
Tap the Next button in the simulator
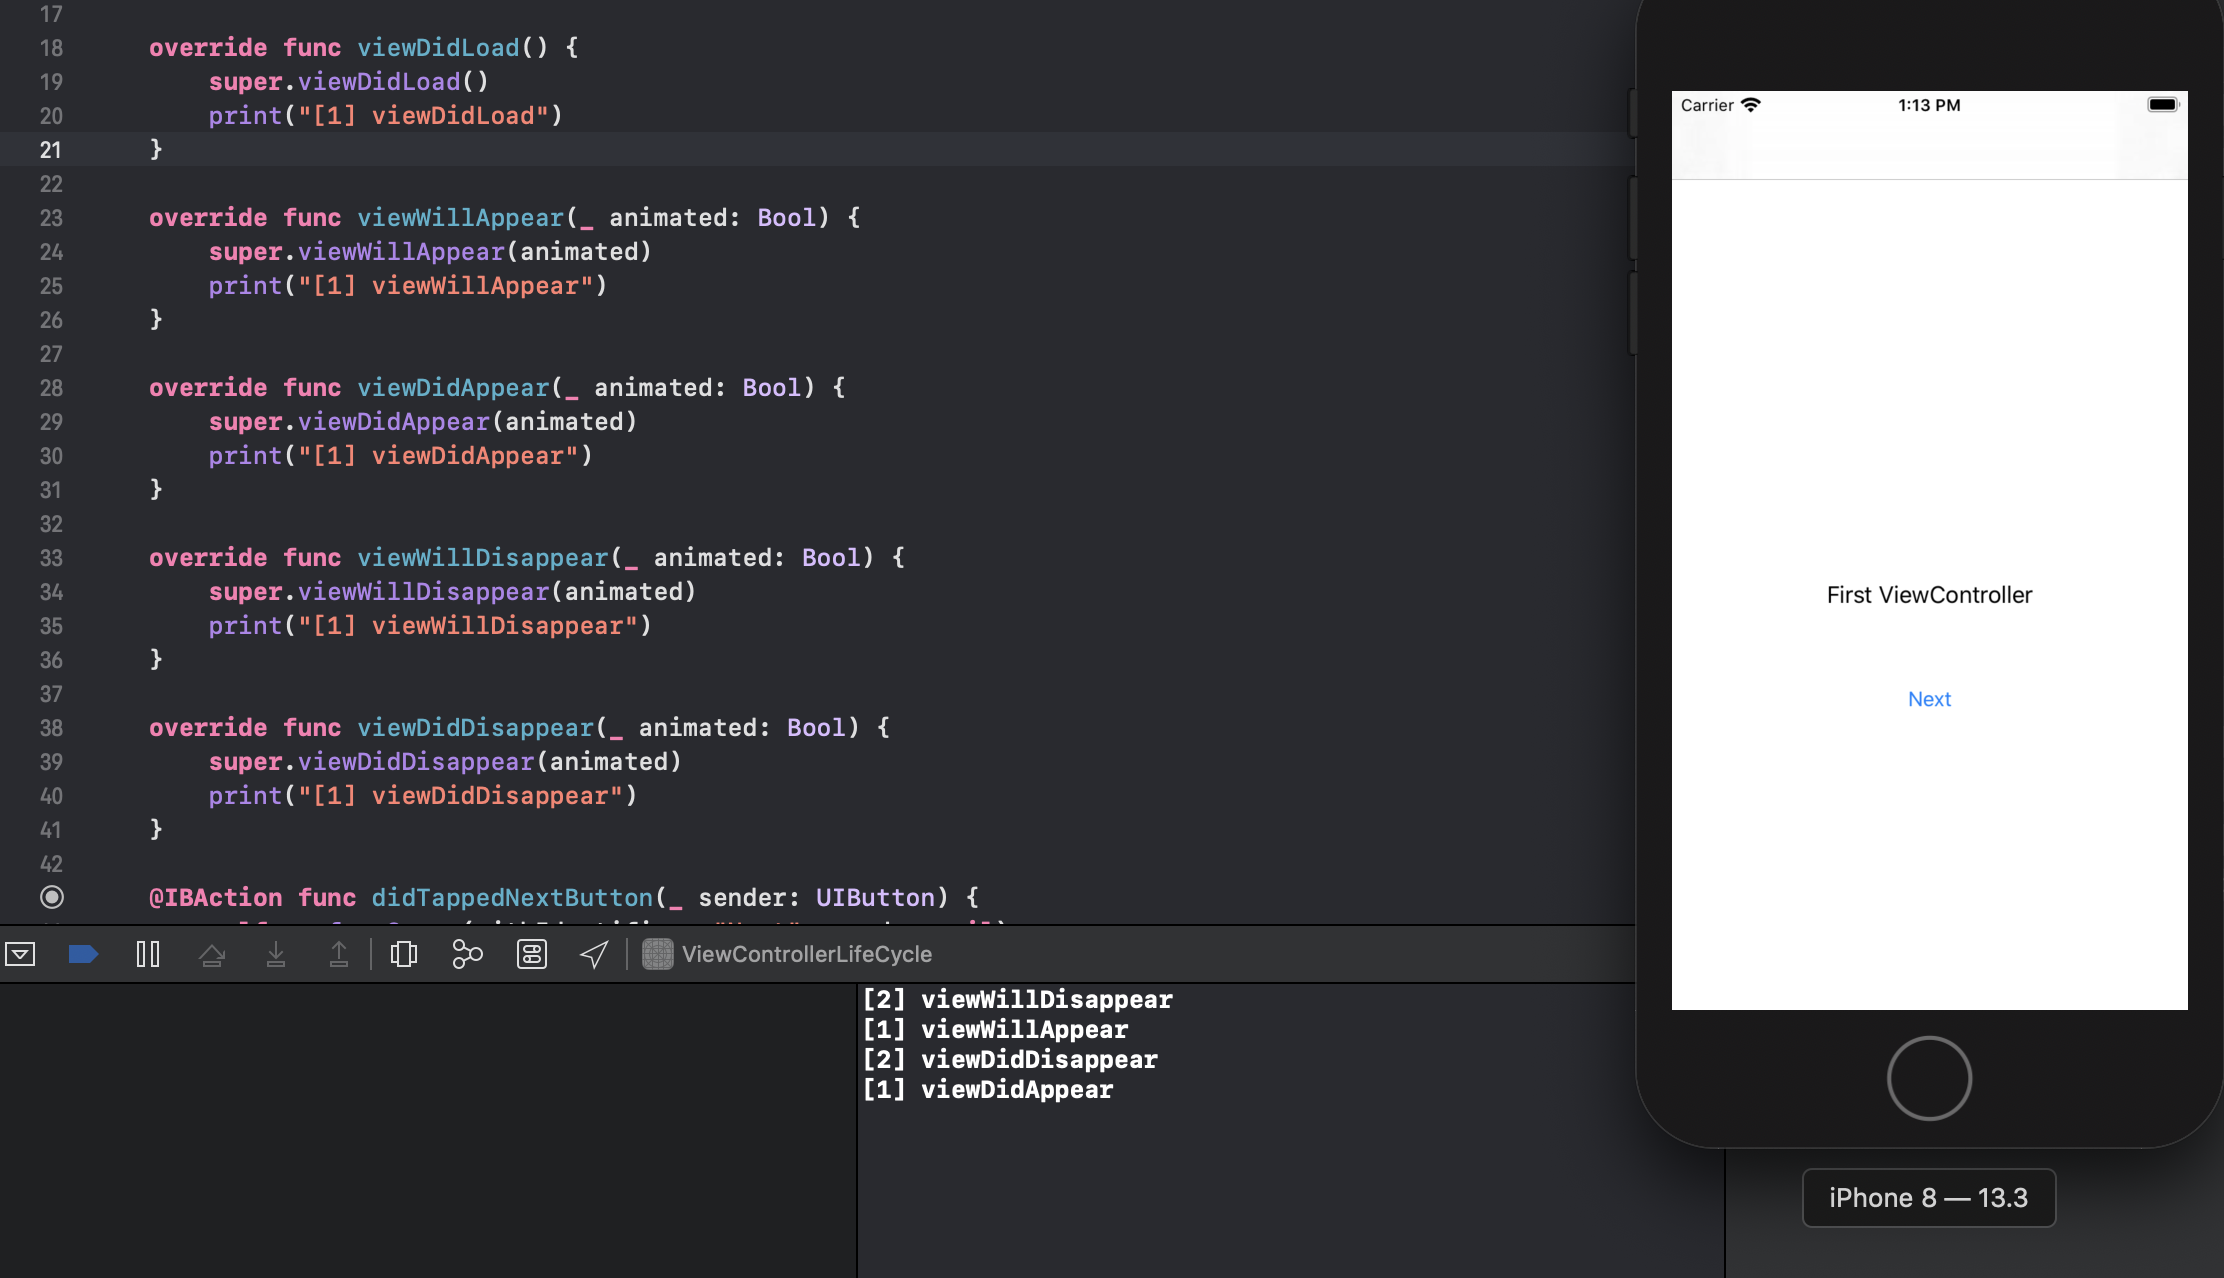click(x=1929, y=699)
